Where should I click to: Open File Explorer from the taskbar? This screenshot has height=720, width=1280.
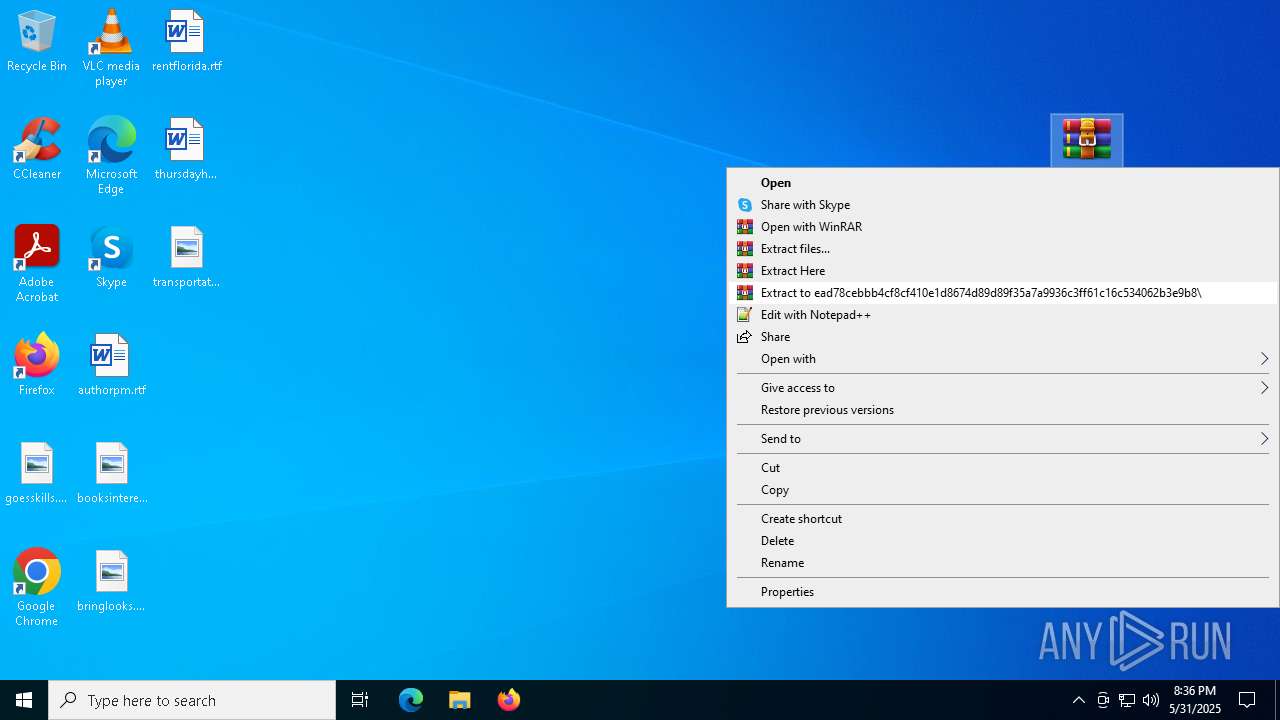(460, 700)
